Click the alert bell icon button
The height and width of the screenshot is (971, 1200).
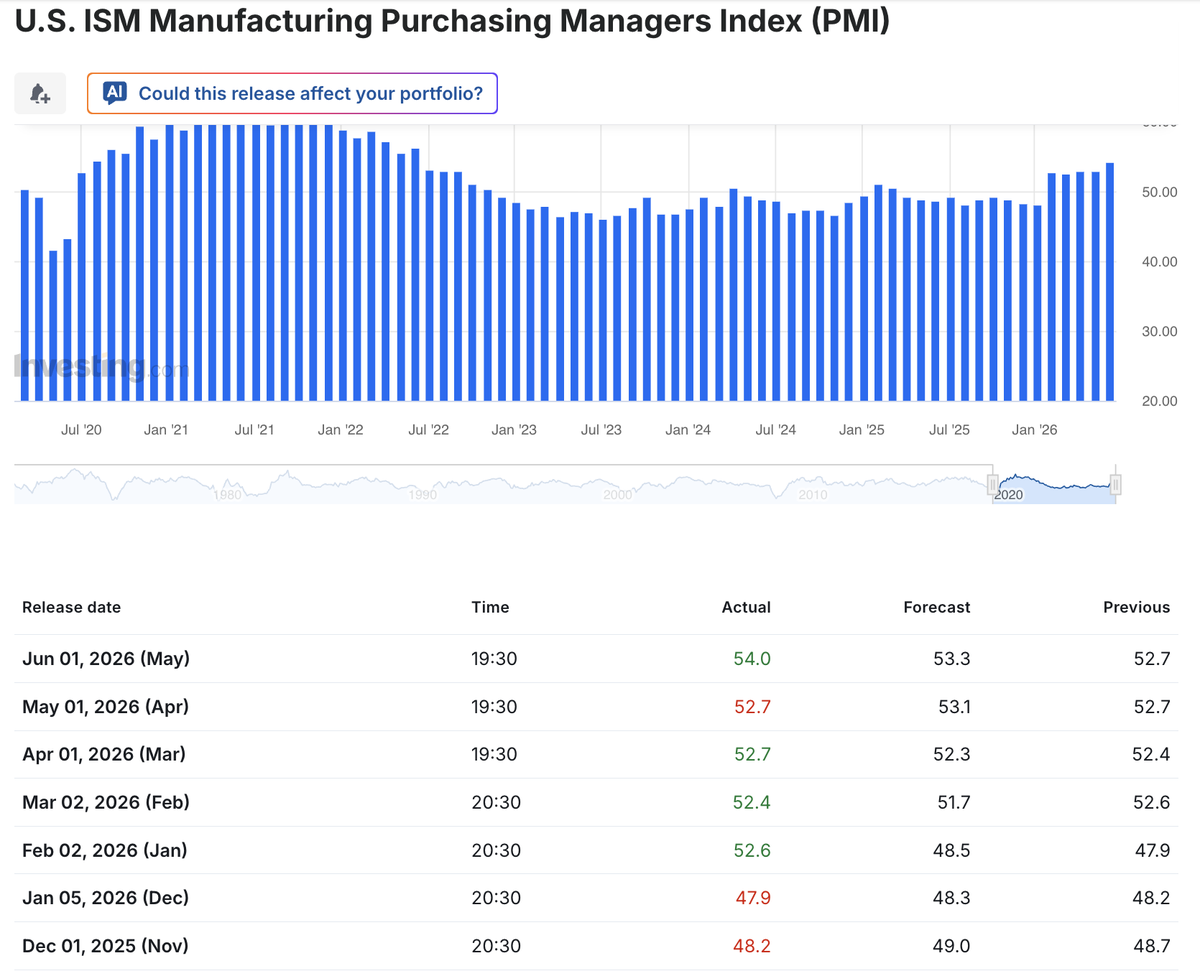coord(40,94)
